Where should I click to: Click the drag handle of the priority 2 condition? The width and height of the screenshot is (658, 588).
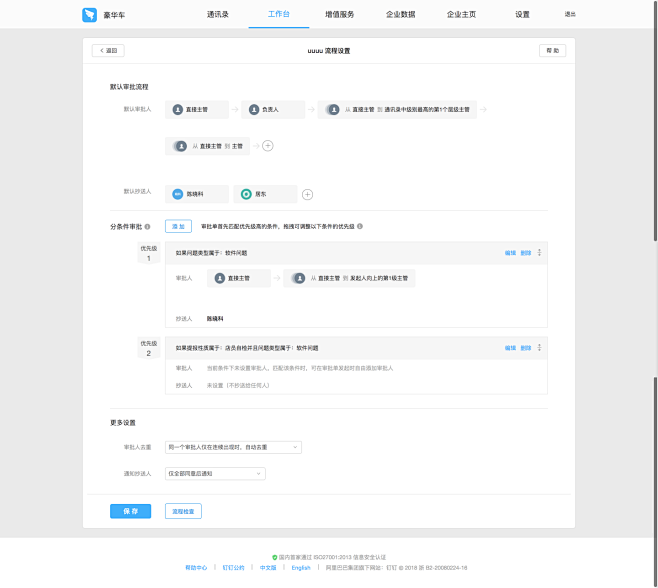[539, 348]
